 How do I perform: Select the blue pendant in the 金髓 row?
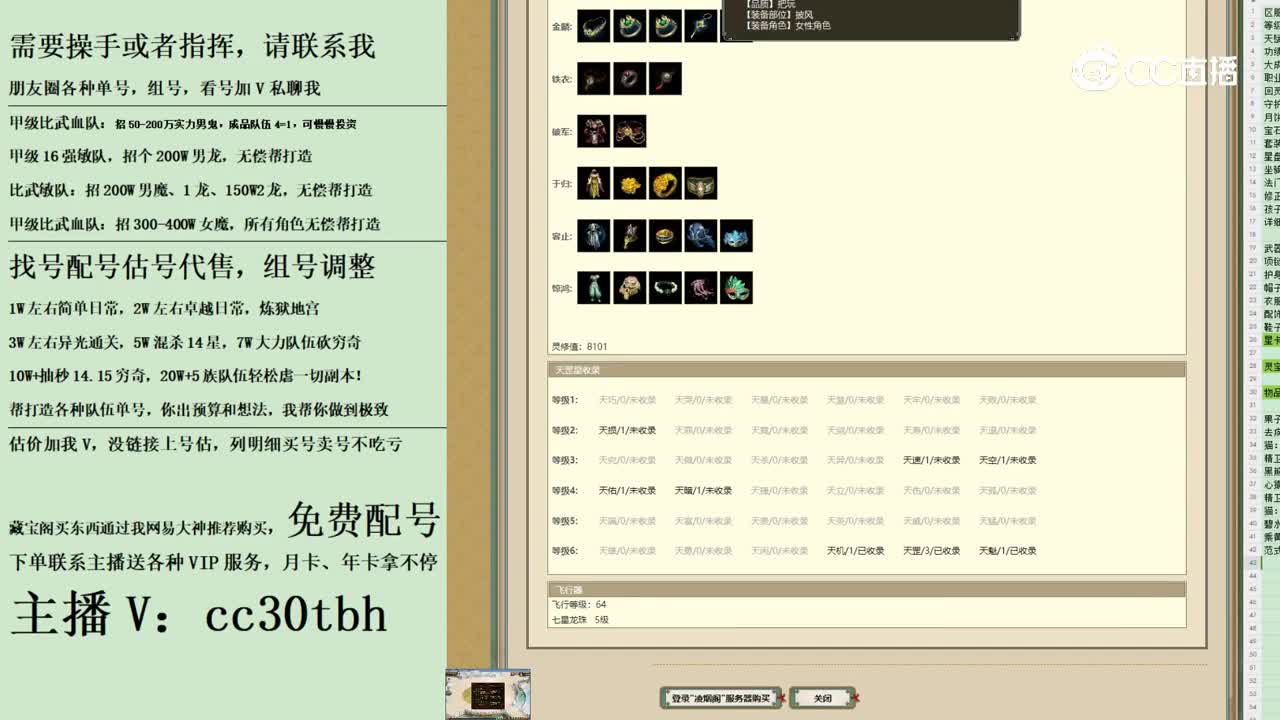(x=700, y=26)
